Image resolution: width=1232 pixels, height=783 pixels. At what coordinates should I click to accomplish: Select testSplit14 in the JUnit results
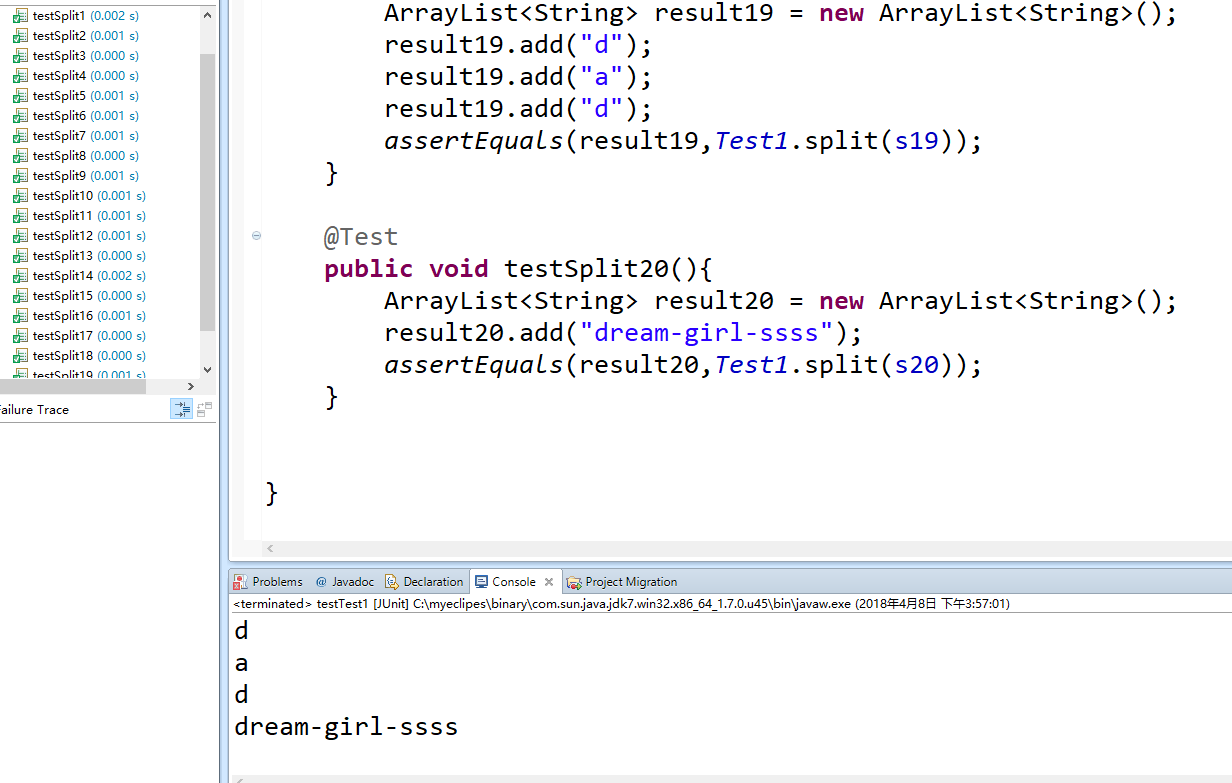[89, 276]
